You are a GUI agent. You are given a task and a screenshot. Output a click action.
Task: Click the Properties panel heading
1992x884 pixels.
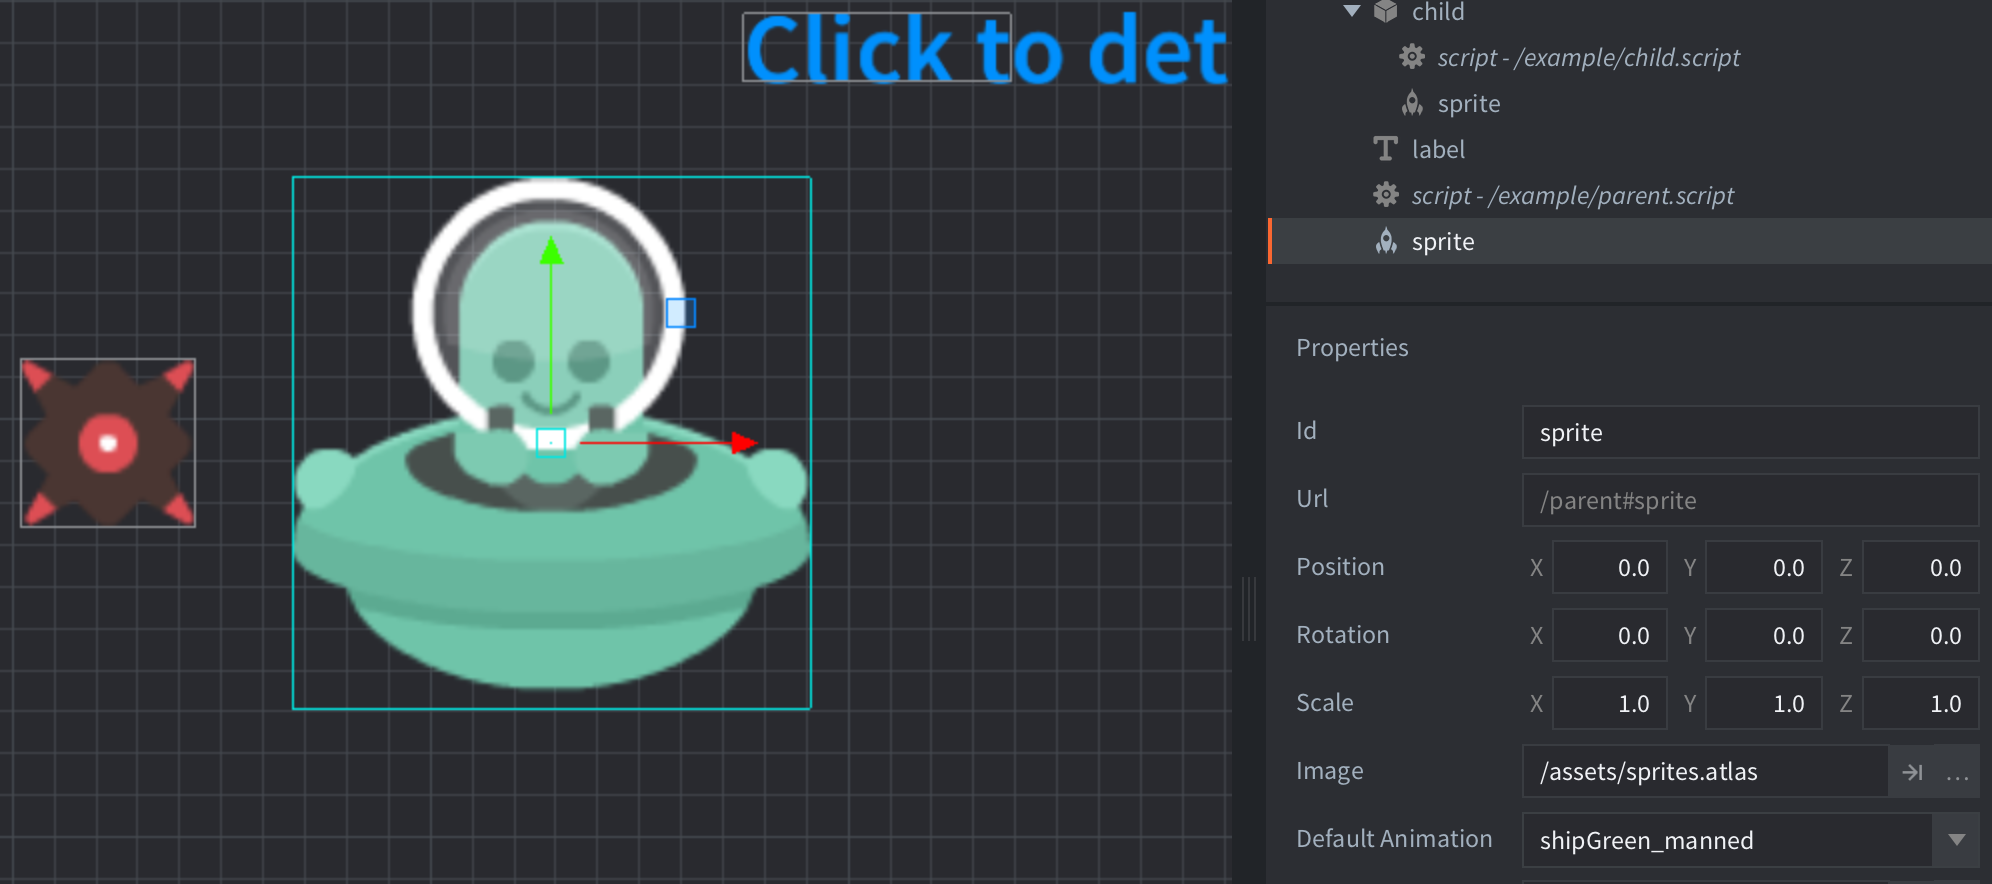(x=1352, y=347)
